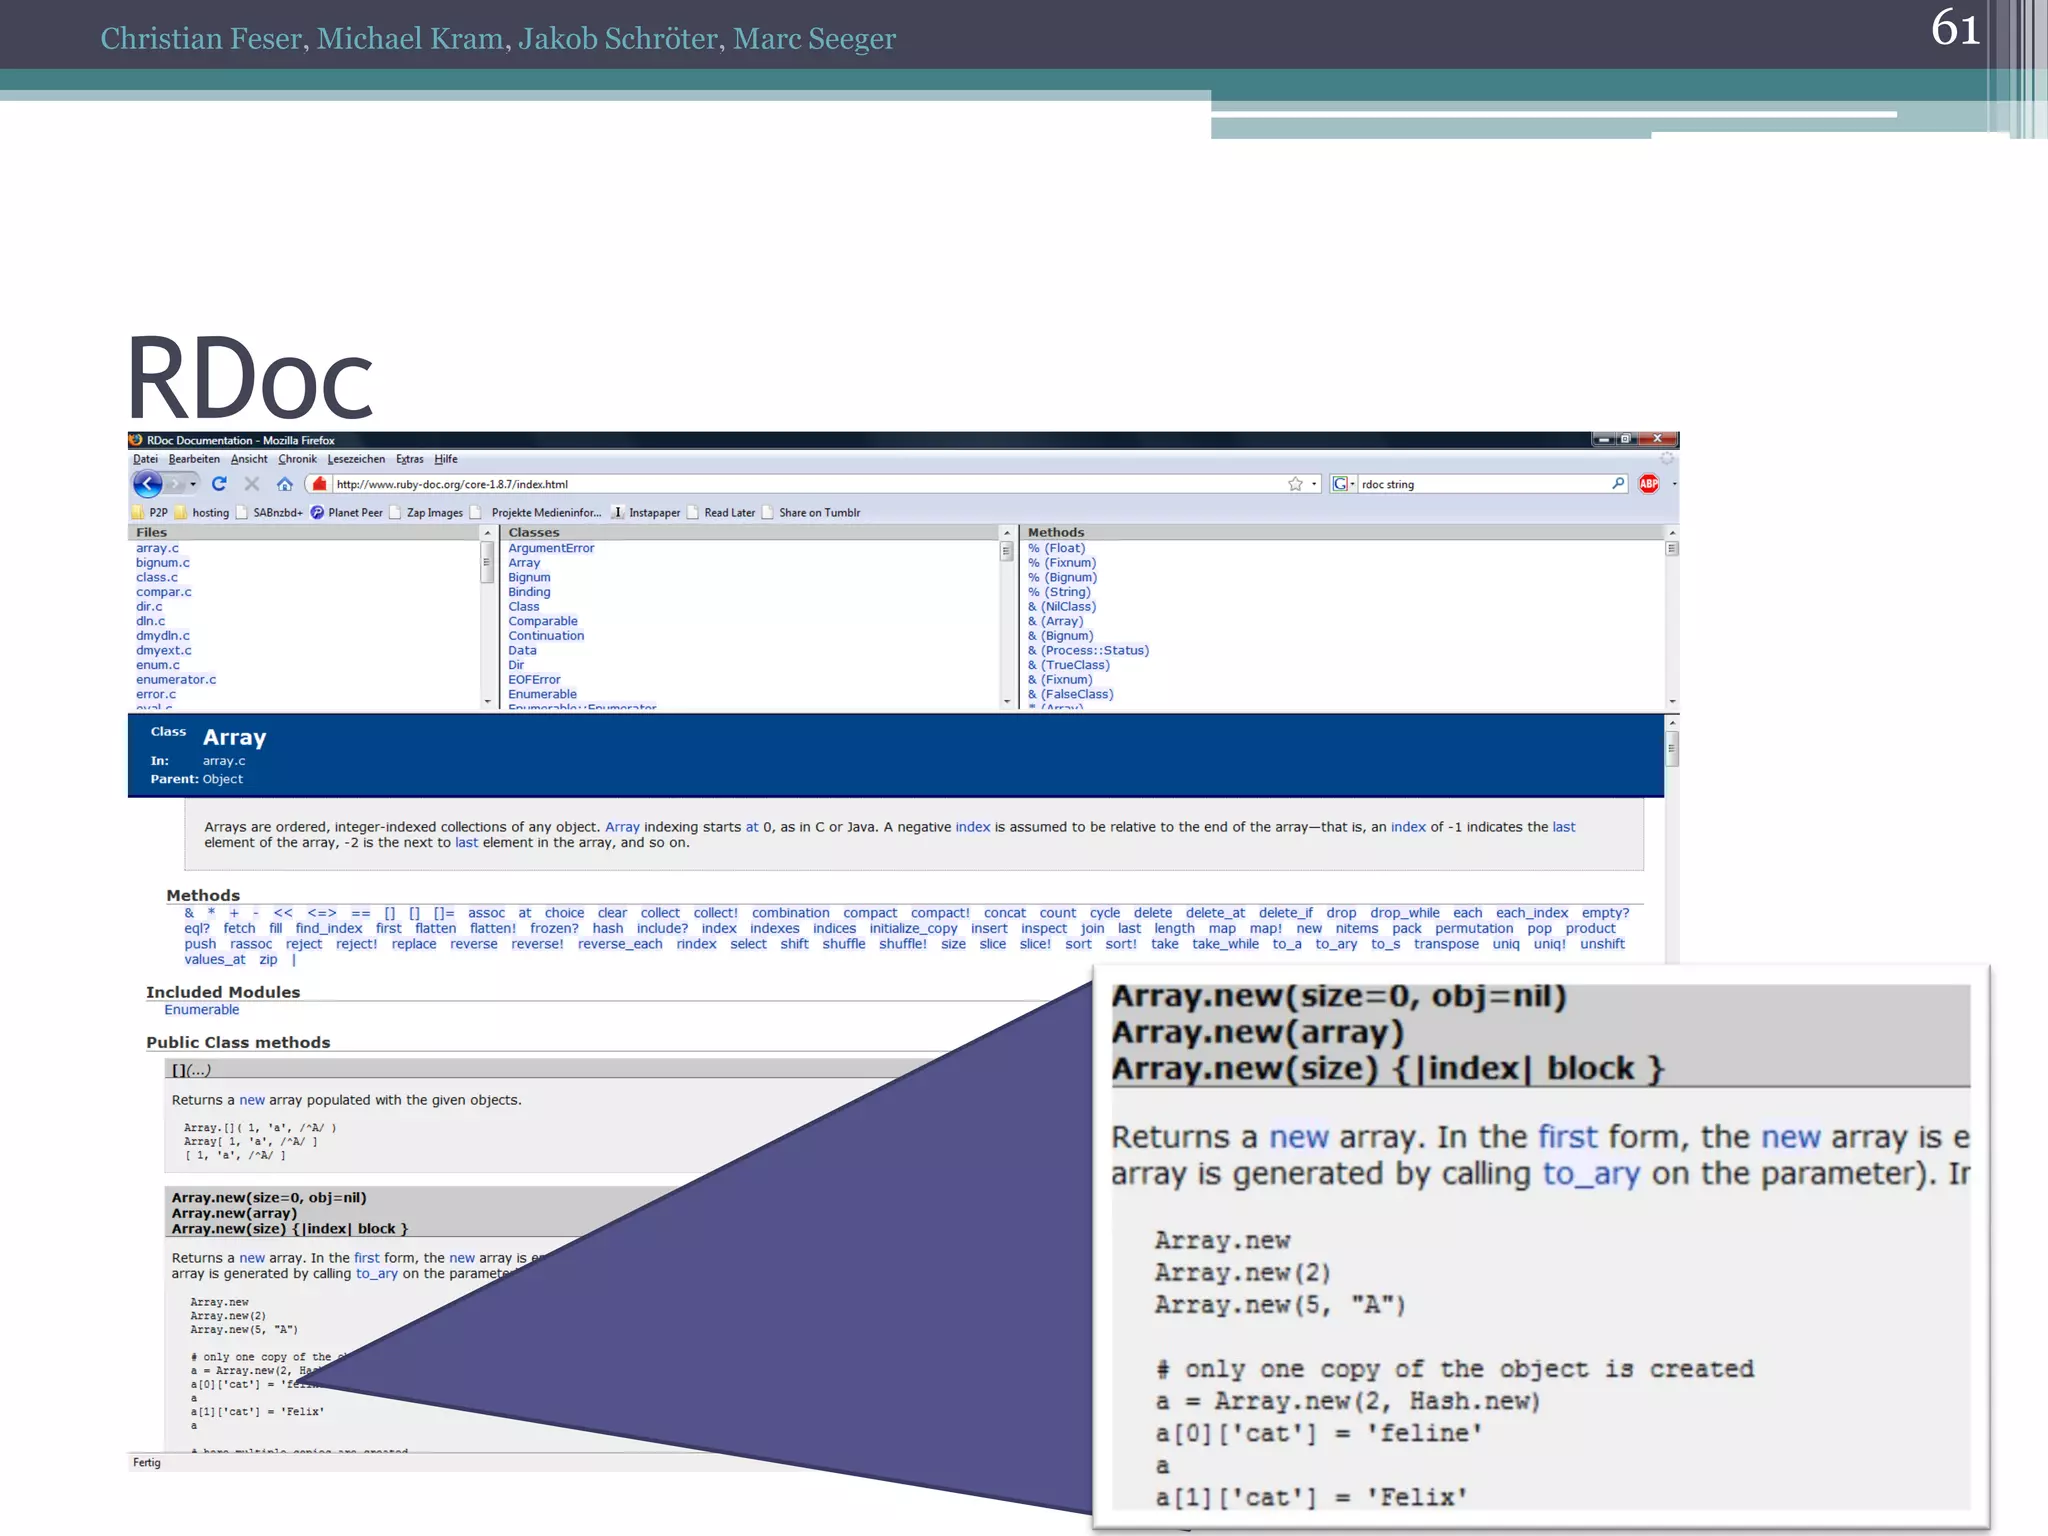Click the Instapaper bookmark
The width and height of the screenshot is (2048, 1536).
[x=646, y=513]
